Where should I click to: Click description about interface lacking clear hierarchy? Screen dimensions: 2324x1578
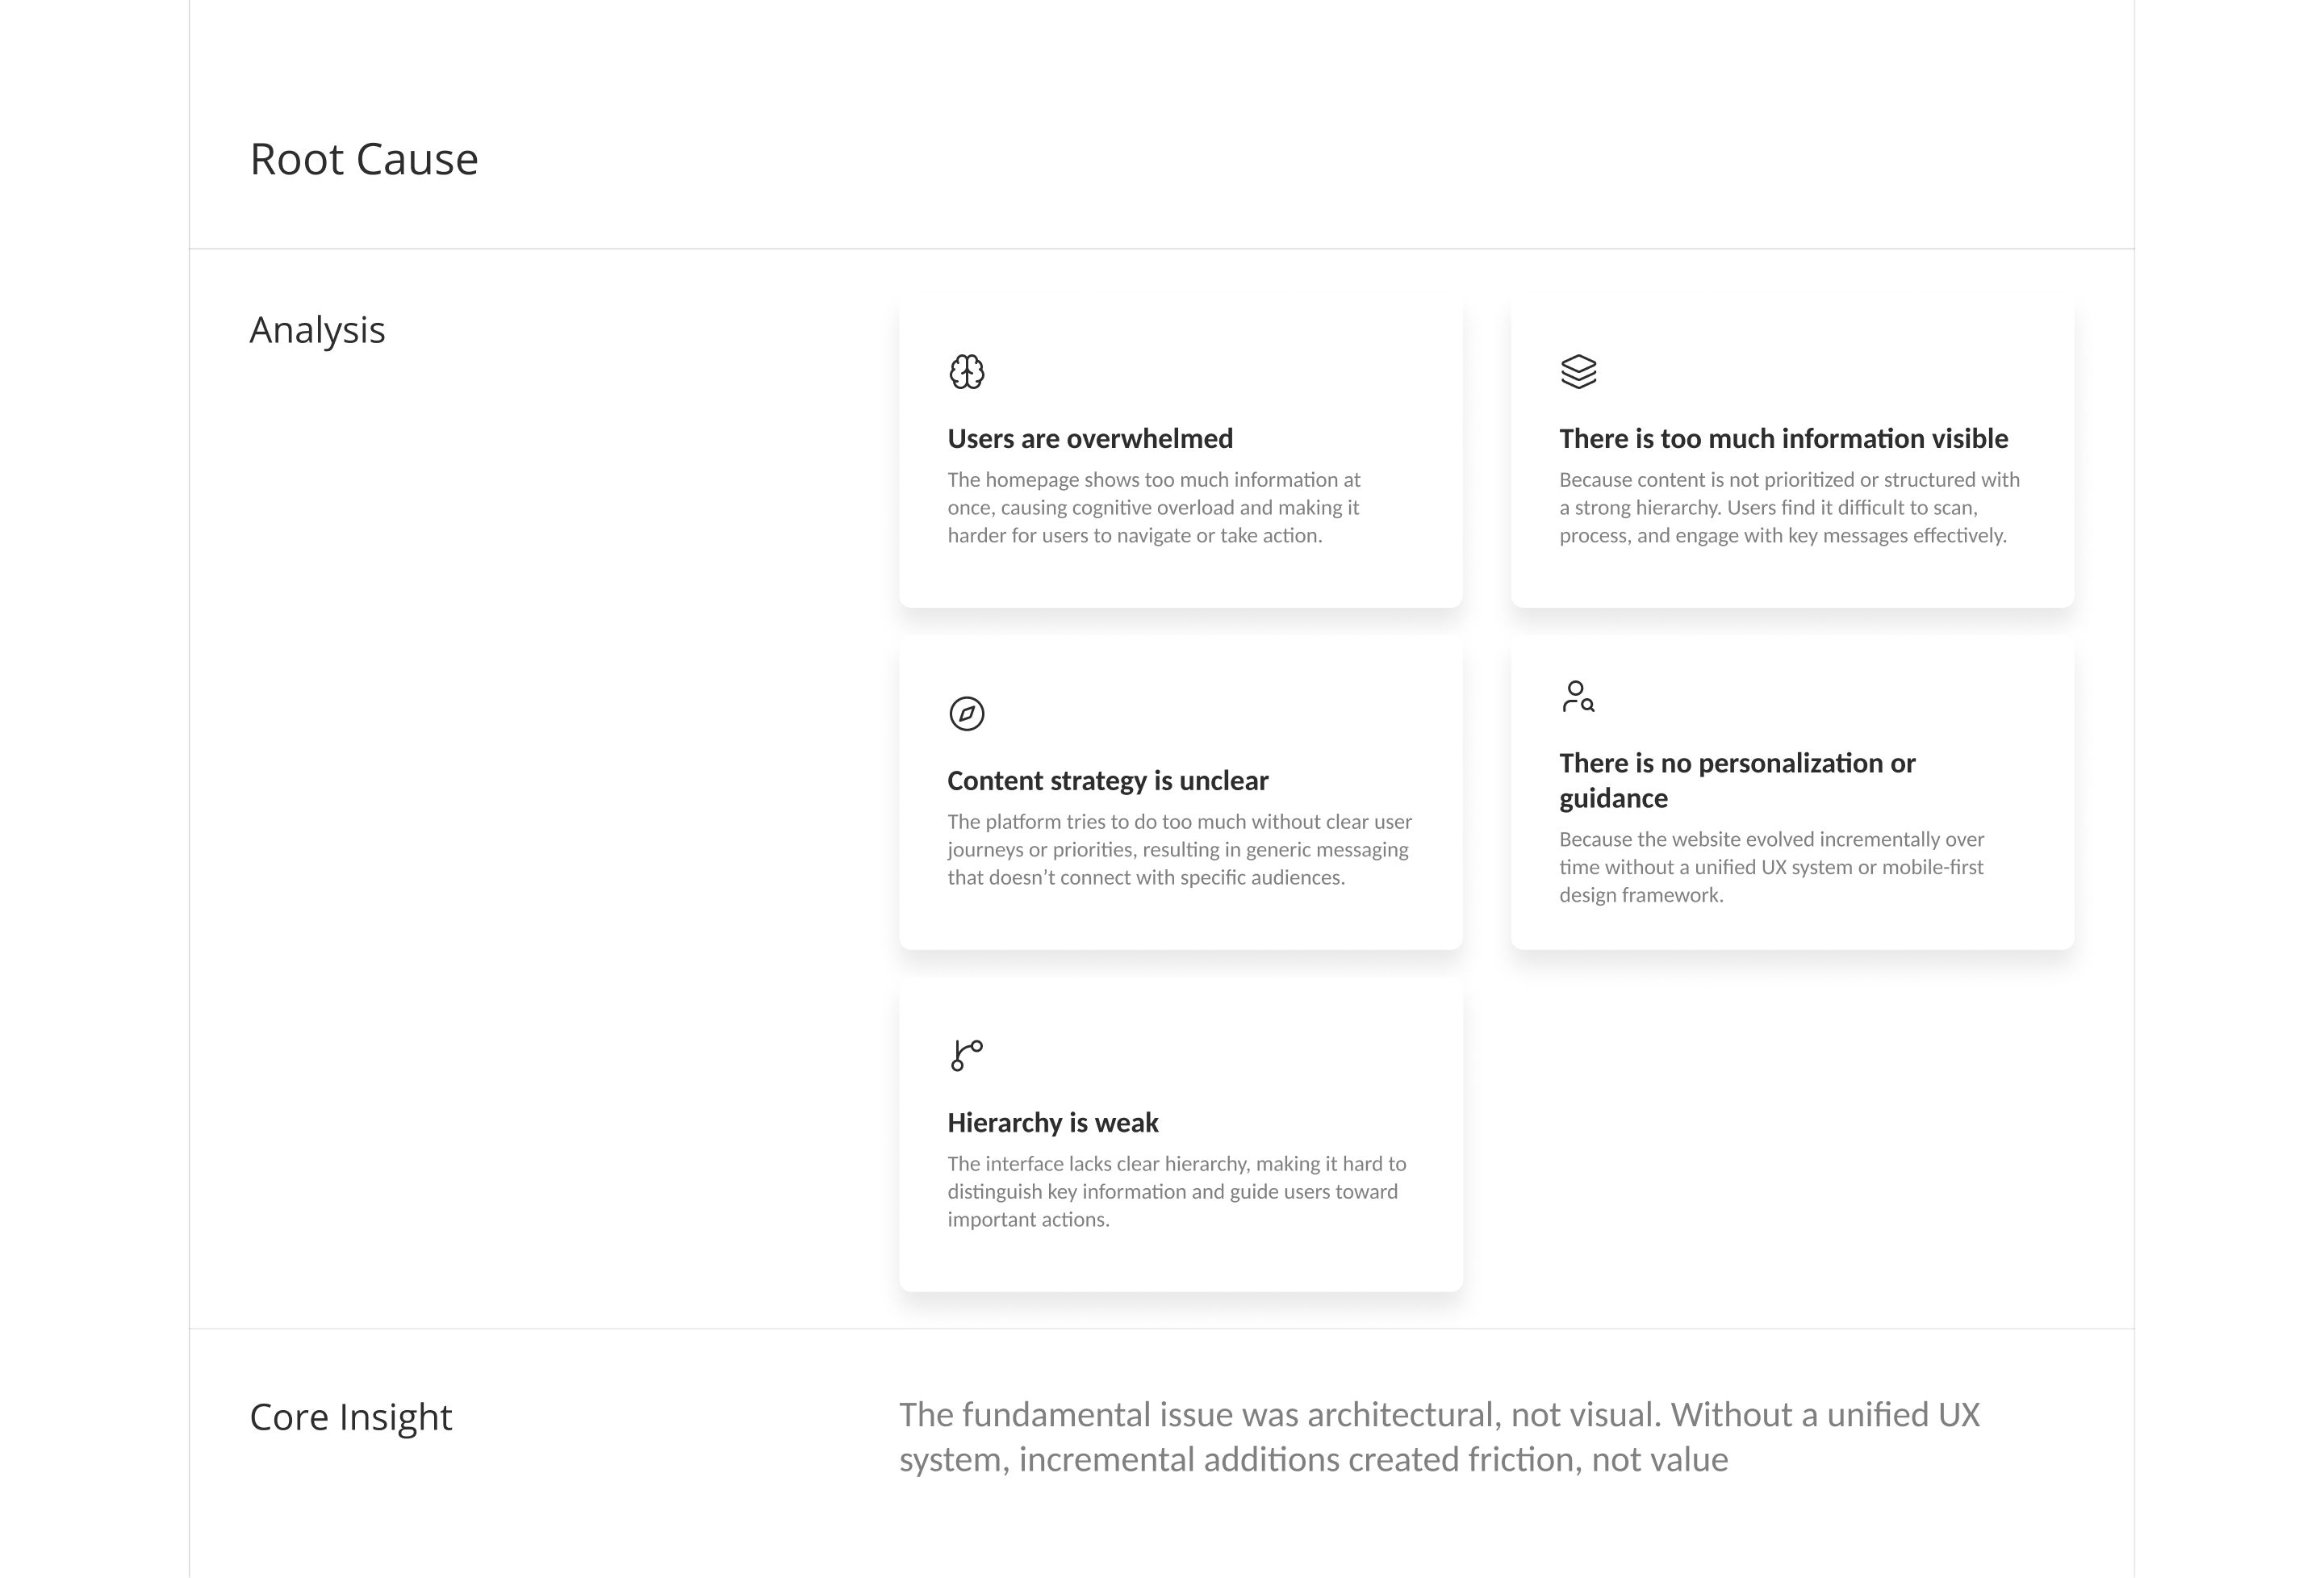click(1176, 1191)
